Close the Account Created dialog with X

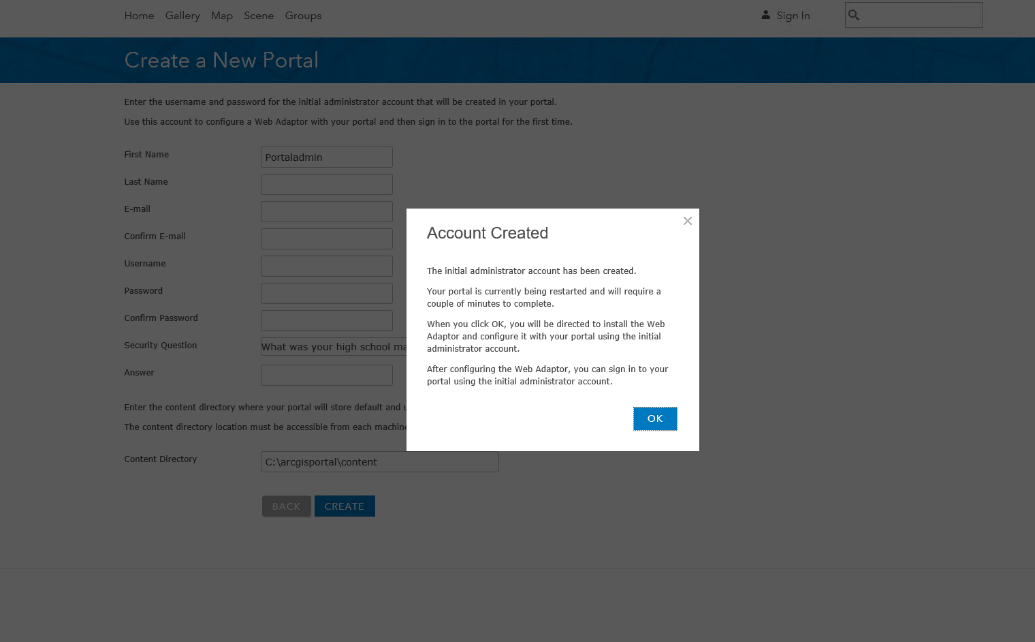click(x=687, y=221)
